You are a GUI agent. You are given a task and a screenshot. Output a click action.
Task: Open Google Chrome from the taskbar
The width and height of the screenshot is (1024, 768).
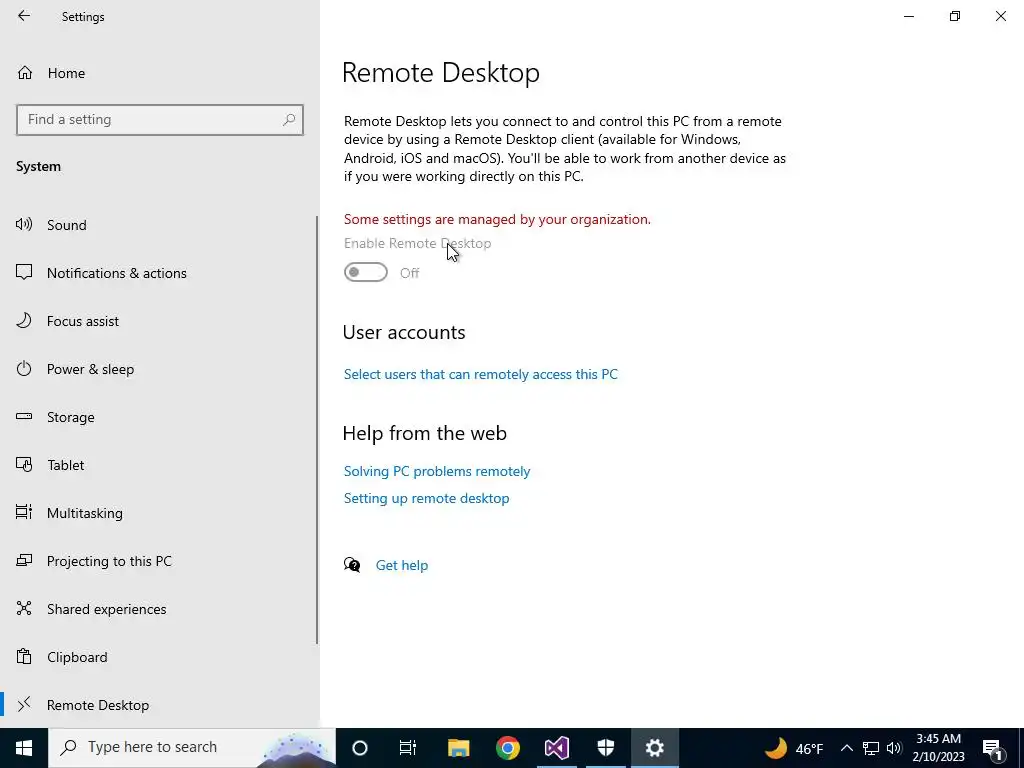(507, 748)
